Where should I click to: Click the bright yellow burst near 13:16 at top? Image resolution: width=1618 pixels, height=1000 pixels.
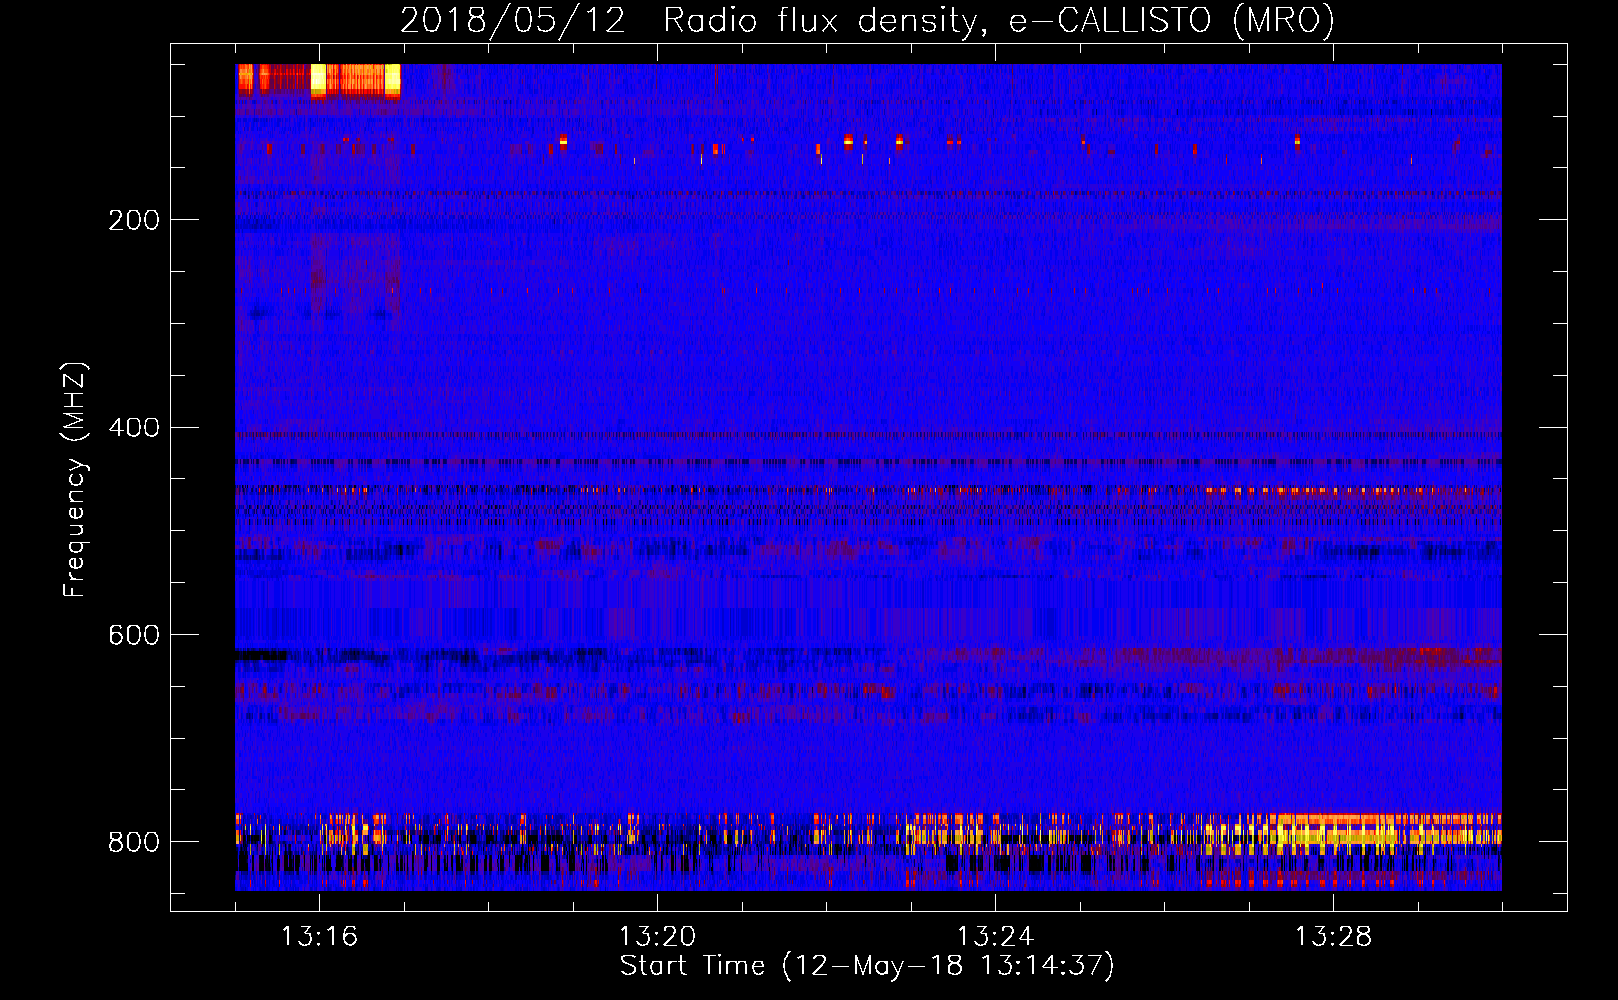pyautogui.click(x=319, y=79)
